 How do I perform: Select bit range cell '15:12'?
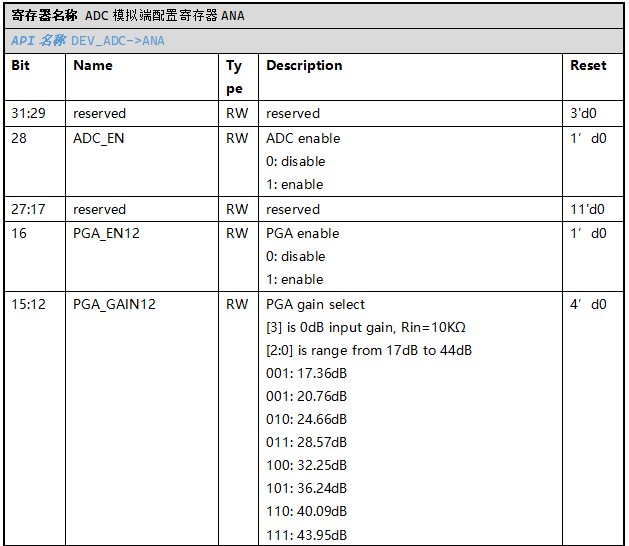28,304
